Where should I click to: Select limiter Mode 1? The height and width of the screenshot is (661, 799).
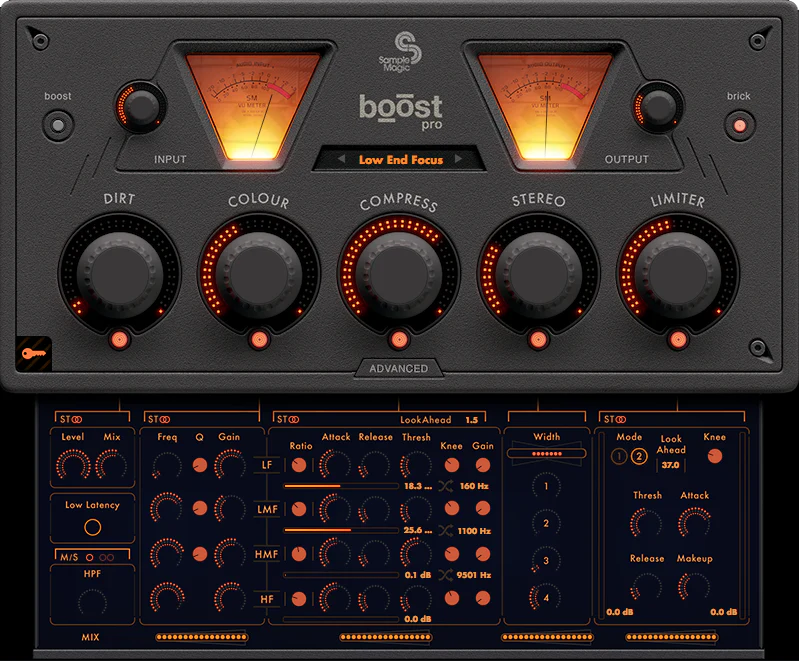pyautogui.click(x=619, y=456)
